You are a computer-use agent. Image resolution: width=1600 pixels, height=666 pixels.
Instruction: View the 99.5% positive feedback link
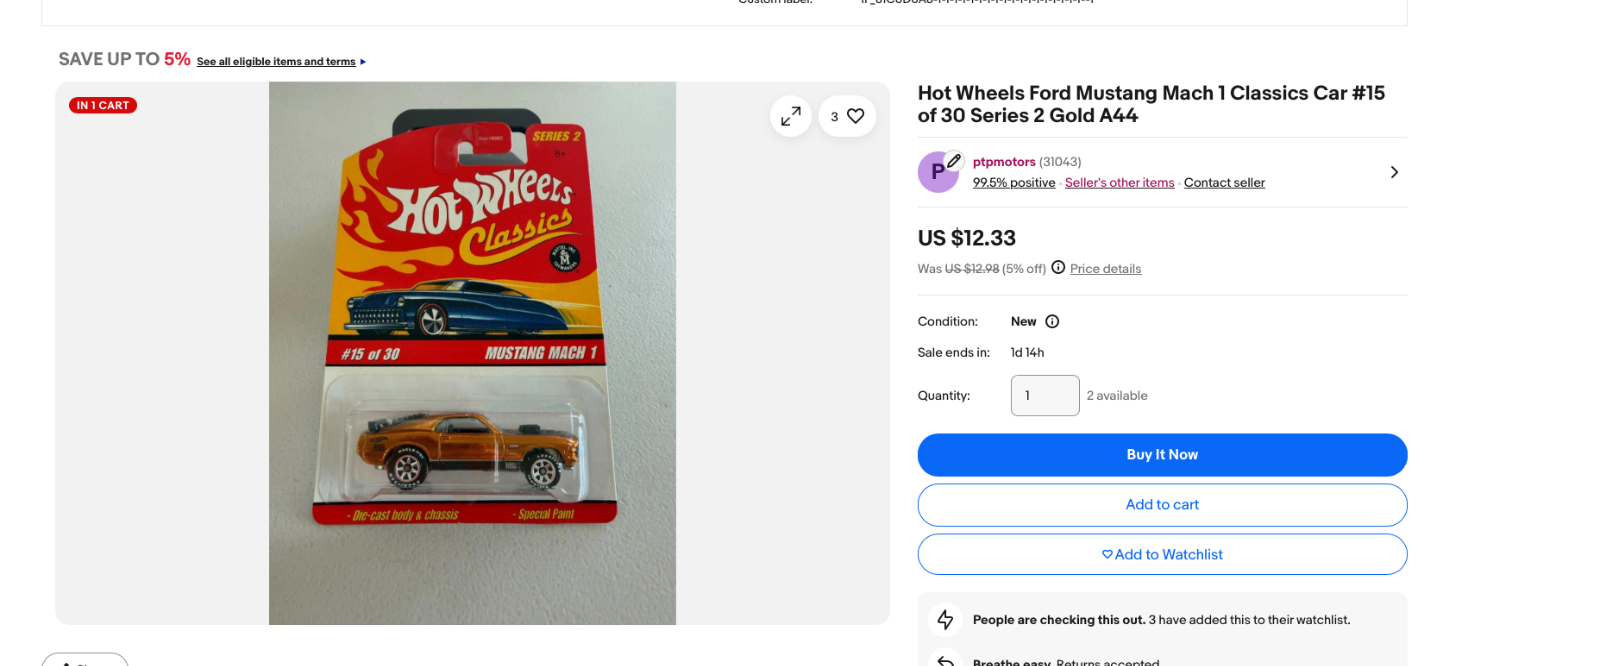(x=1014, y=182)
